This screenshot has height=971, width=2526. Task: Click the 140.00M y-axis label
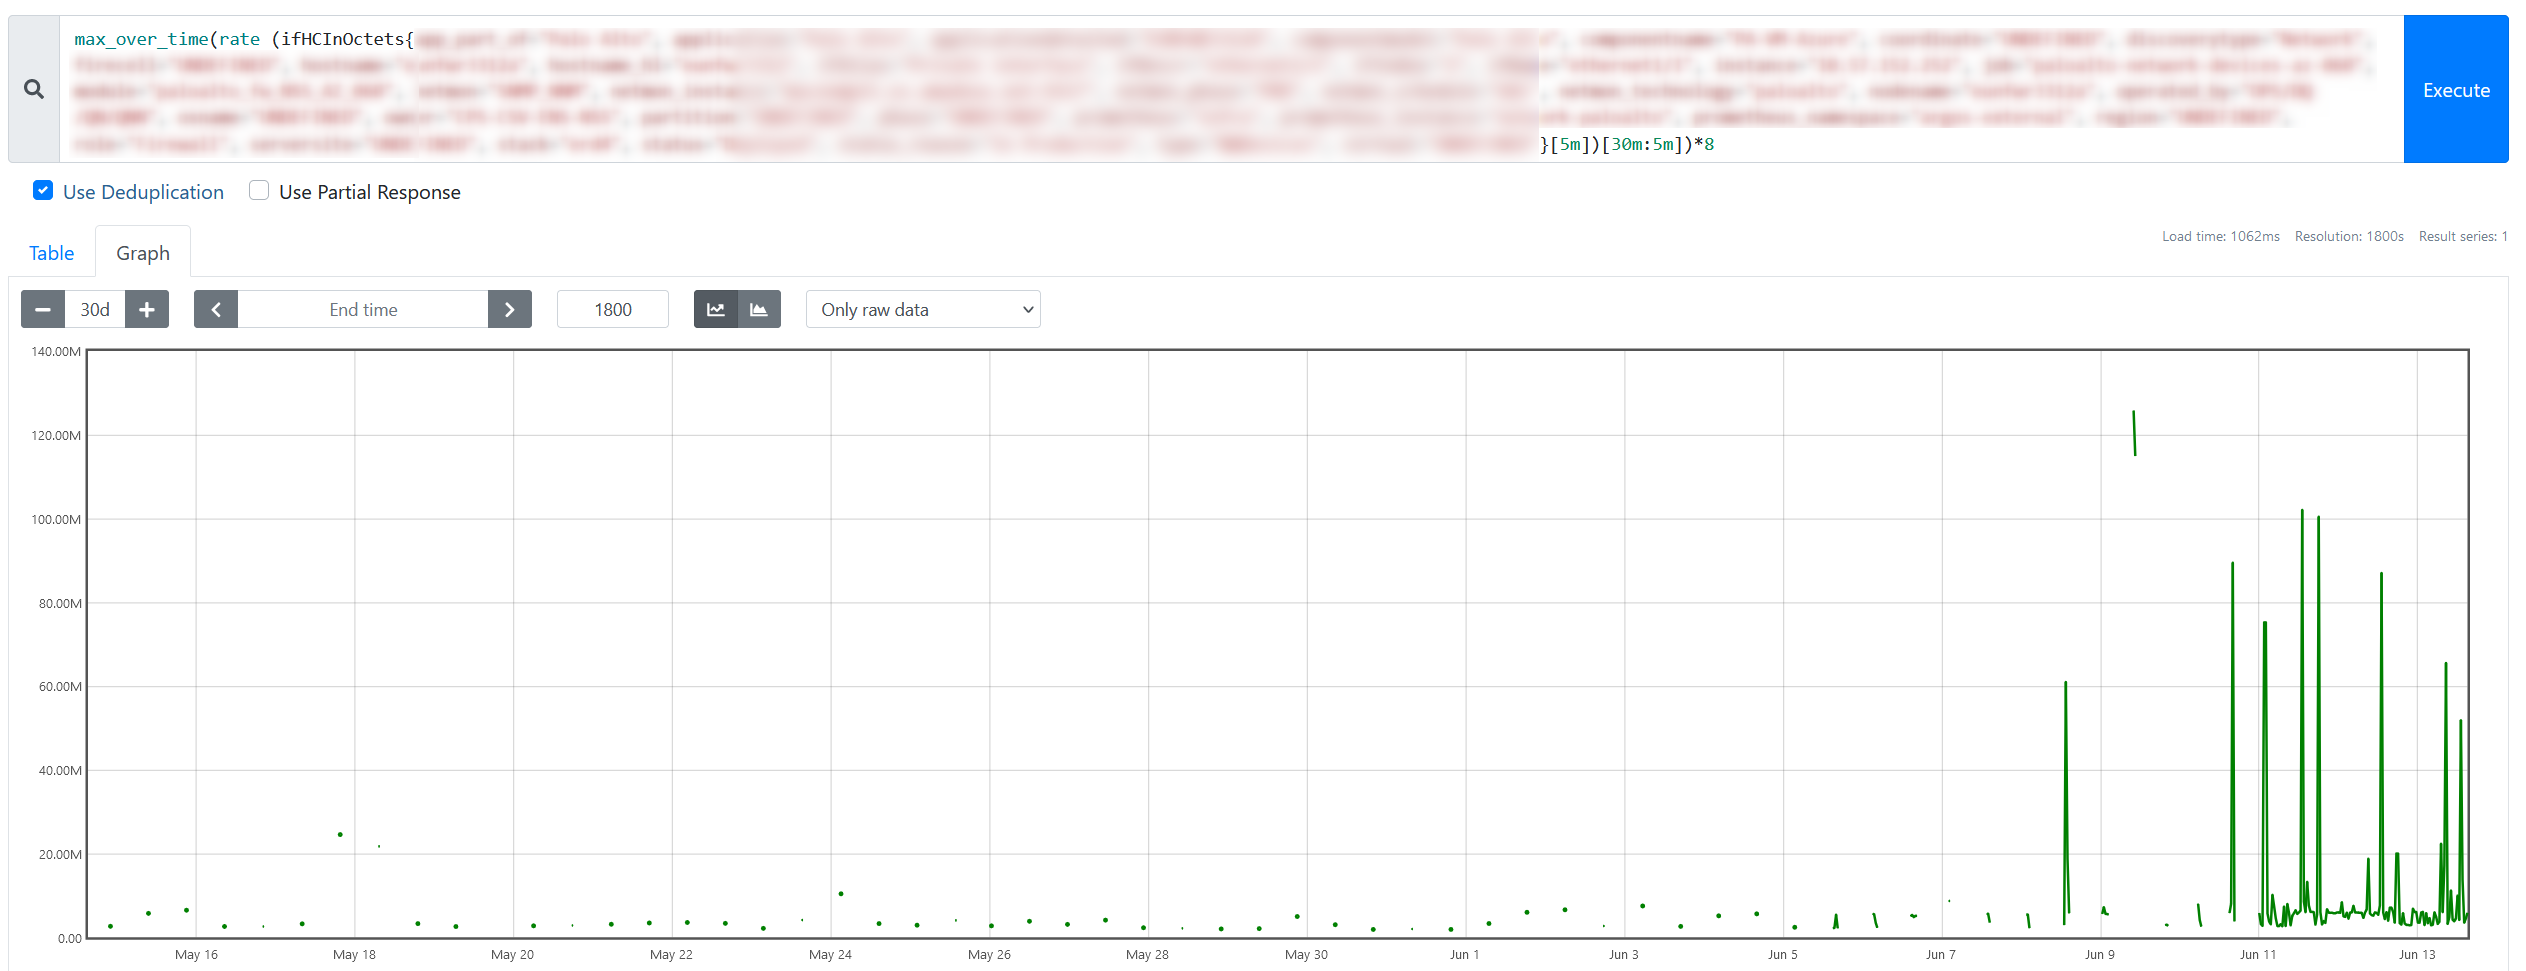[56, 351]
